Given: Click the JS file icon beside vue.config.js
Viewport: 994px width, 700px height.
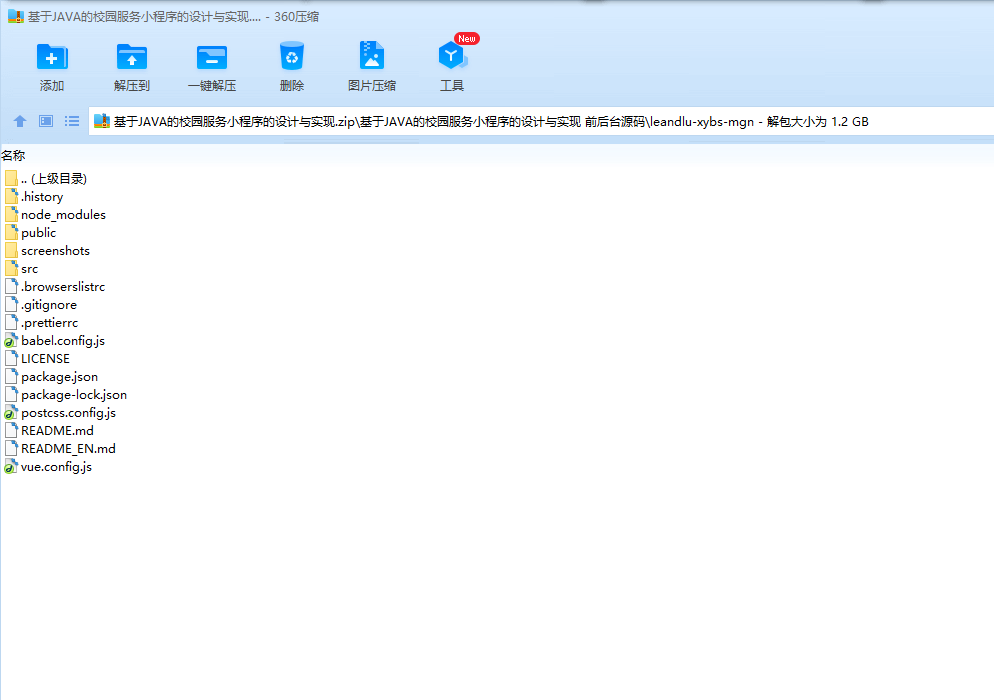Looking at the screenshot, I should tap(11, 467).
